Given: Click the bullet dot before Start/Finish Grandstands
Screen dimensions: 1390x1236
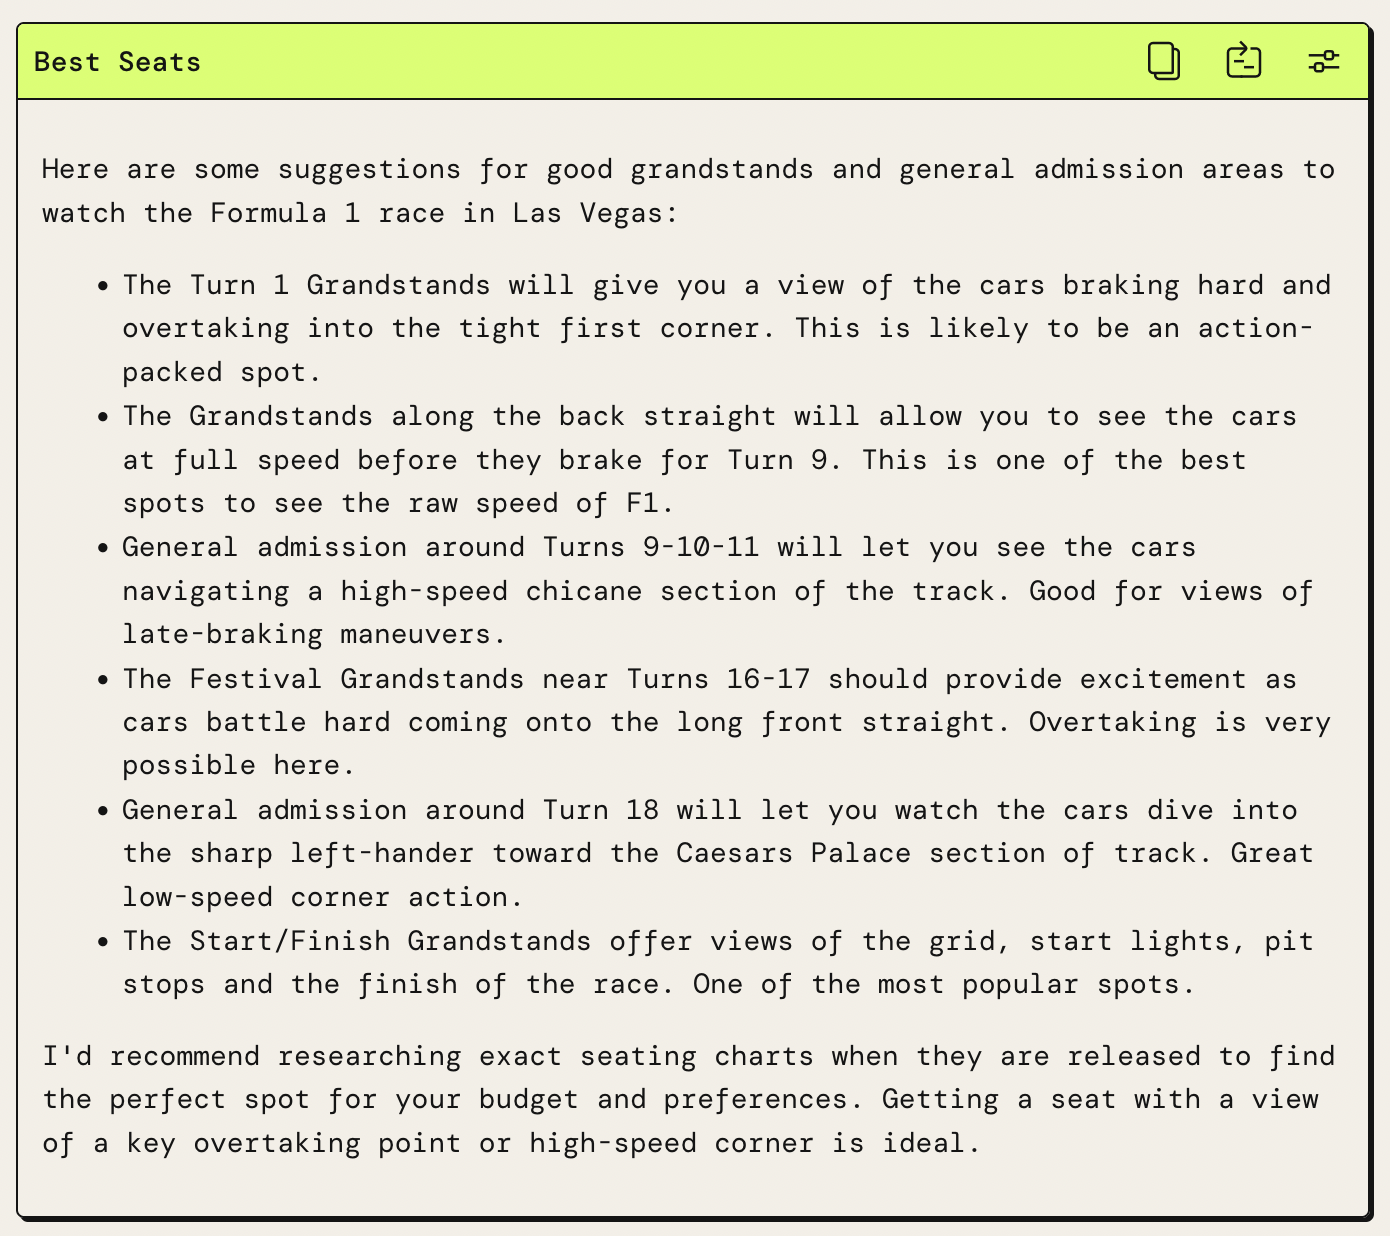Looking at the screenshot, I should 102,942.
